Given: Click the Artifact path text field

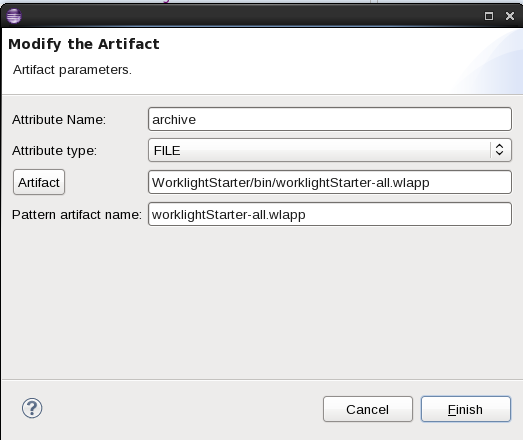Looking at the screenshot, I should pyautogui.click(x=330, y=182).
